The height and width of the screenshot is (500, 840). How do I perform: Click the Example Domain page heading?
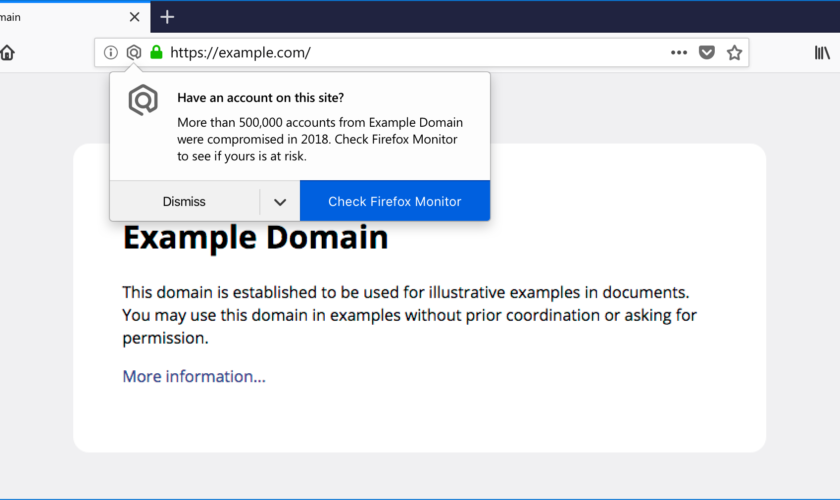coord(255,239)
